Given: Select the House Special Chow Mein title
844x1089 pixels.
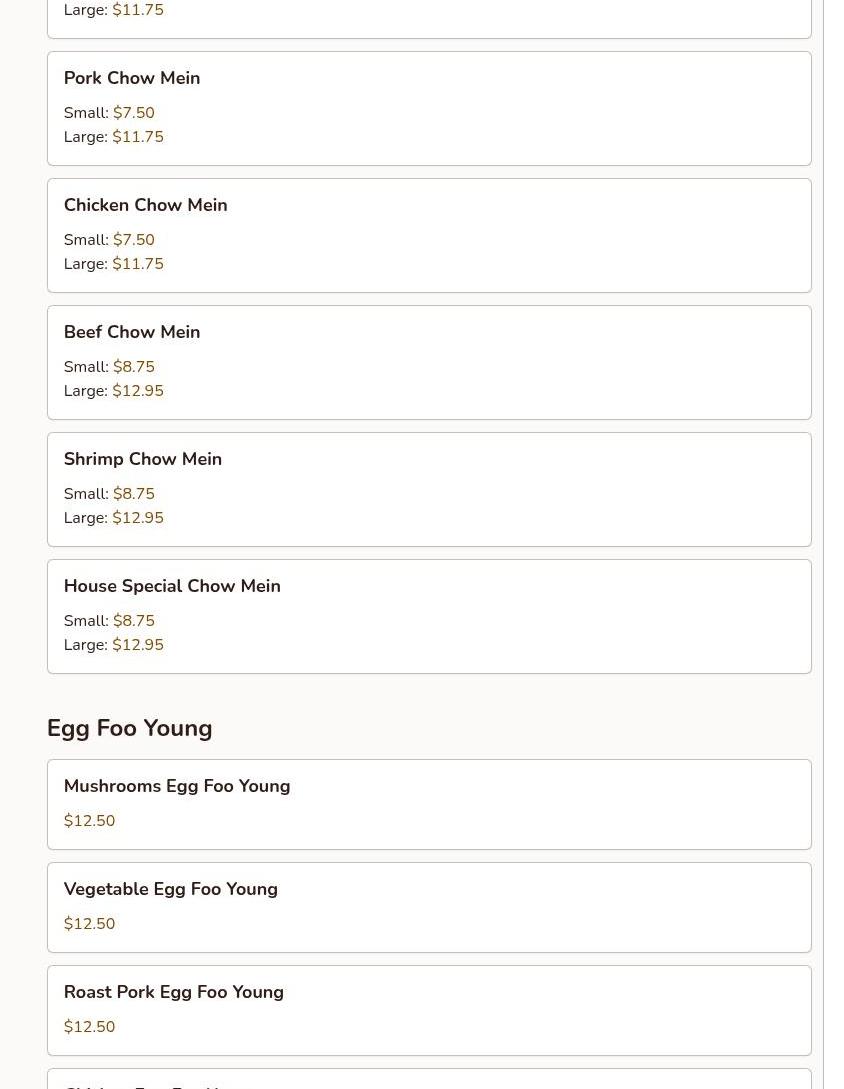Looking at the screenshot, I should [172, 586].
